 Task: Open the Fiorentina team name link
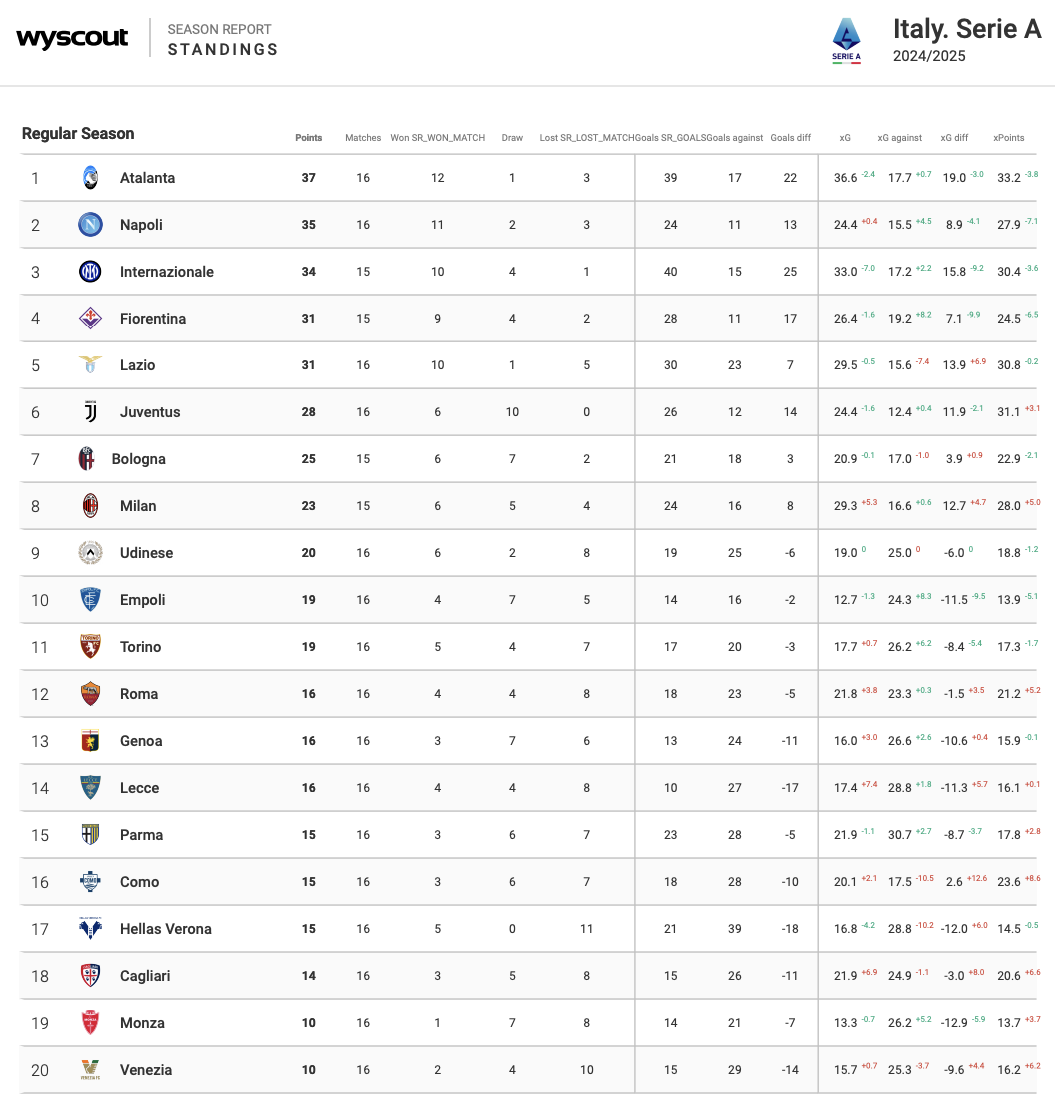[153, 319]
